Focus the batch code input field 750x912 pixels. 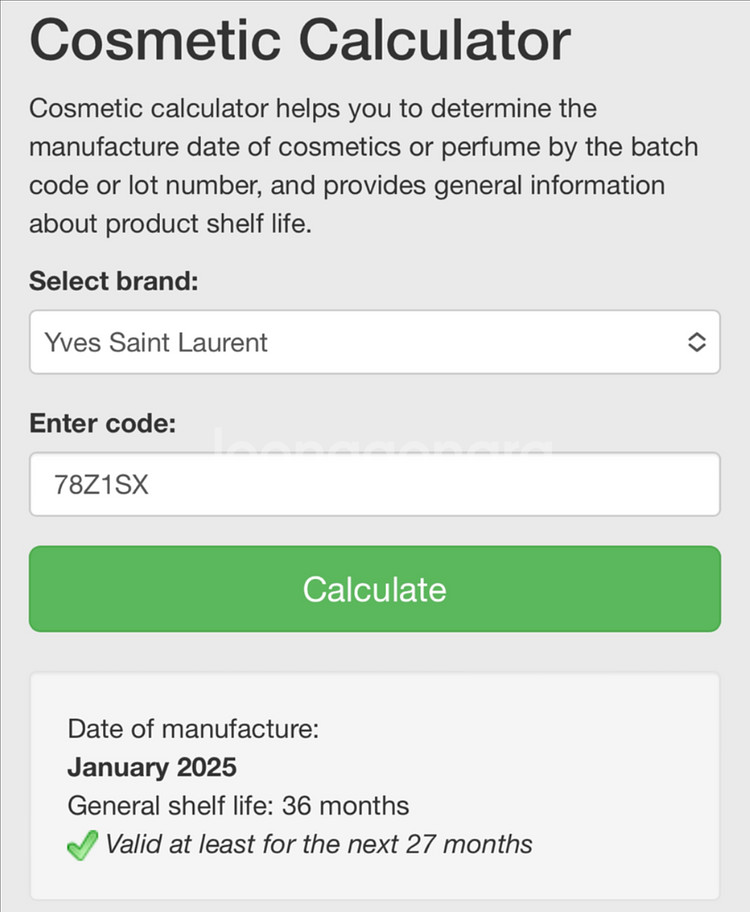pos(374,484)
